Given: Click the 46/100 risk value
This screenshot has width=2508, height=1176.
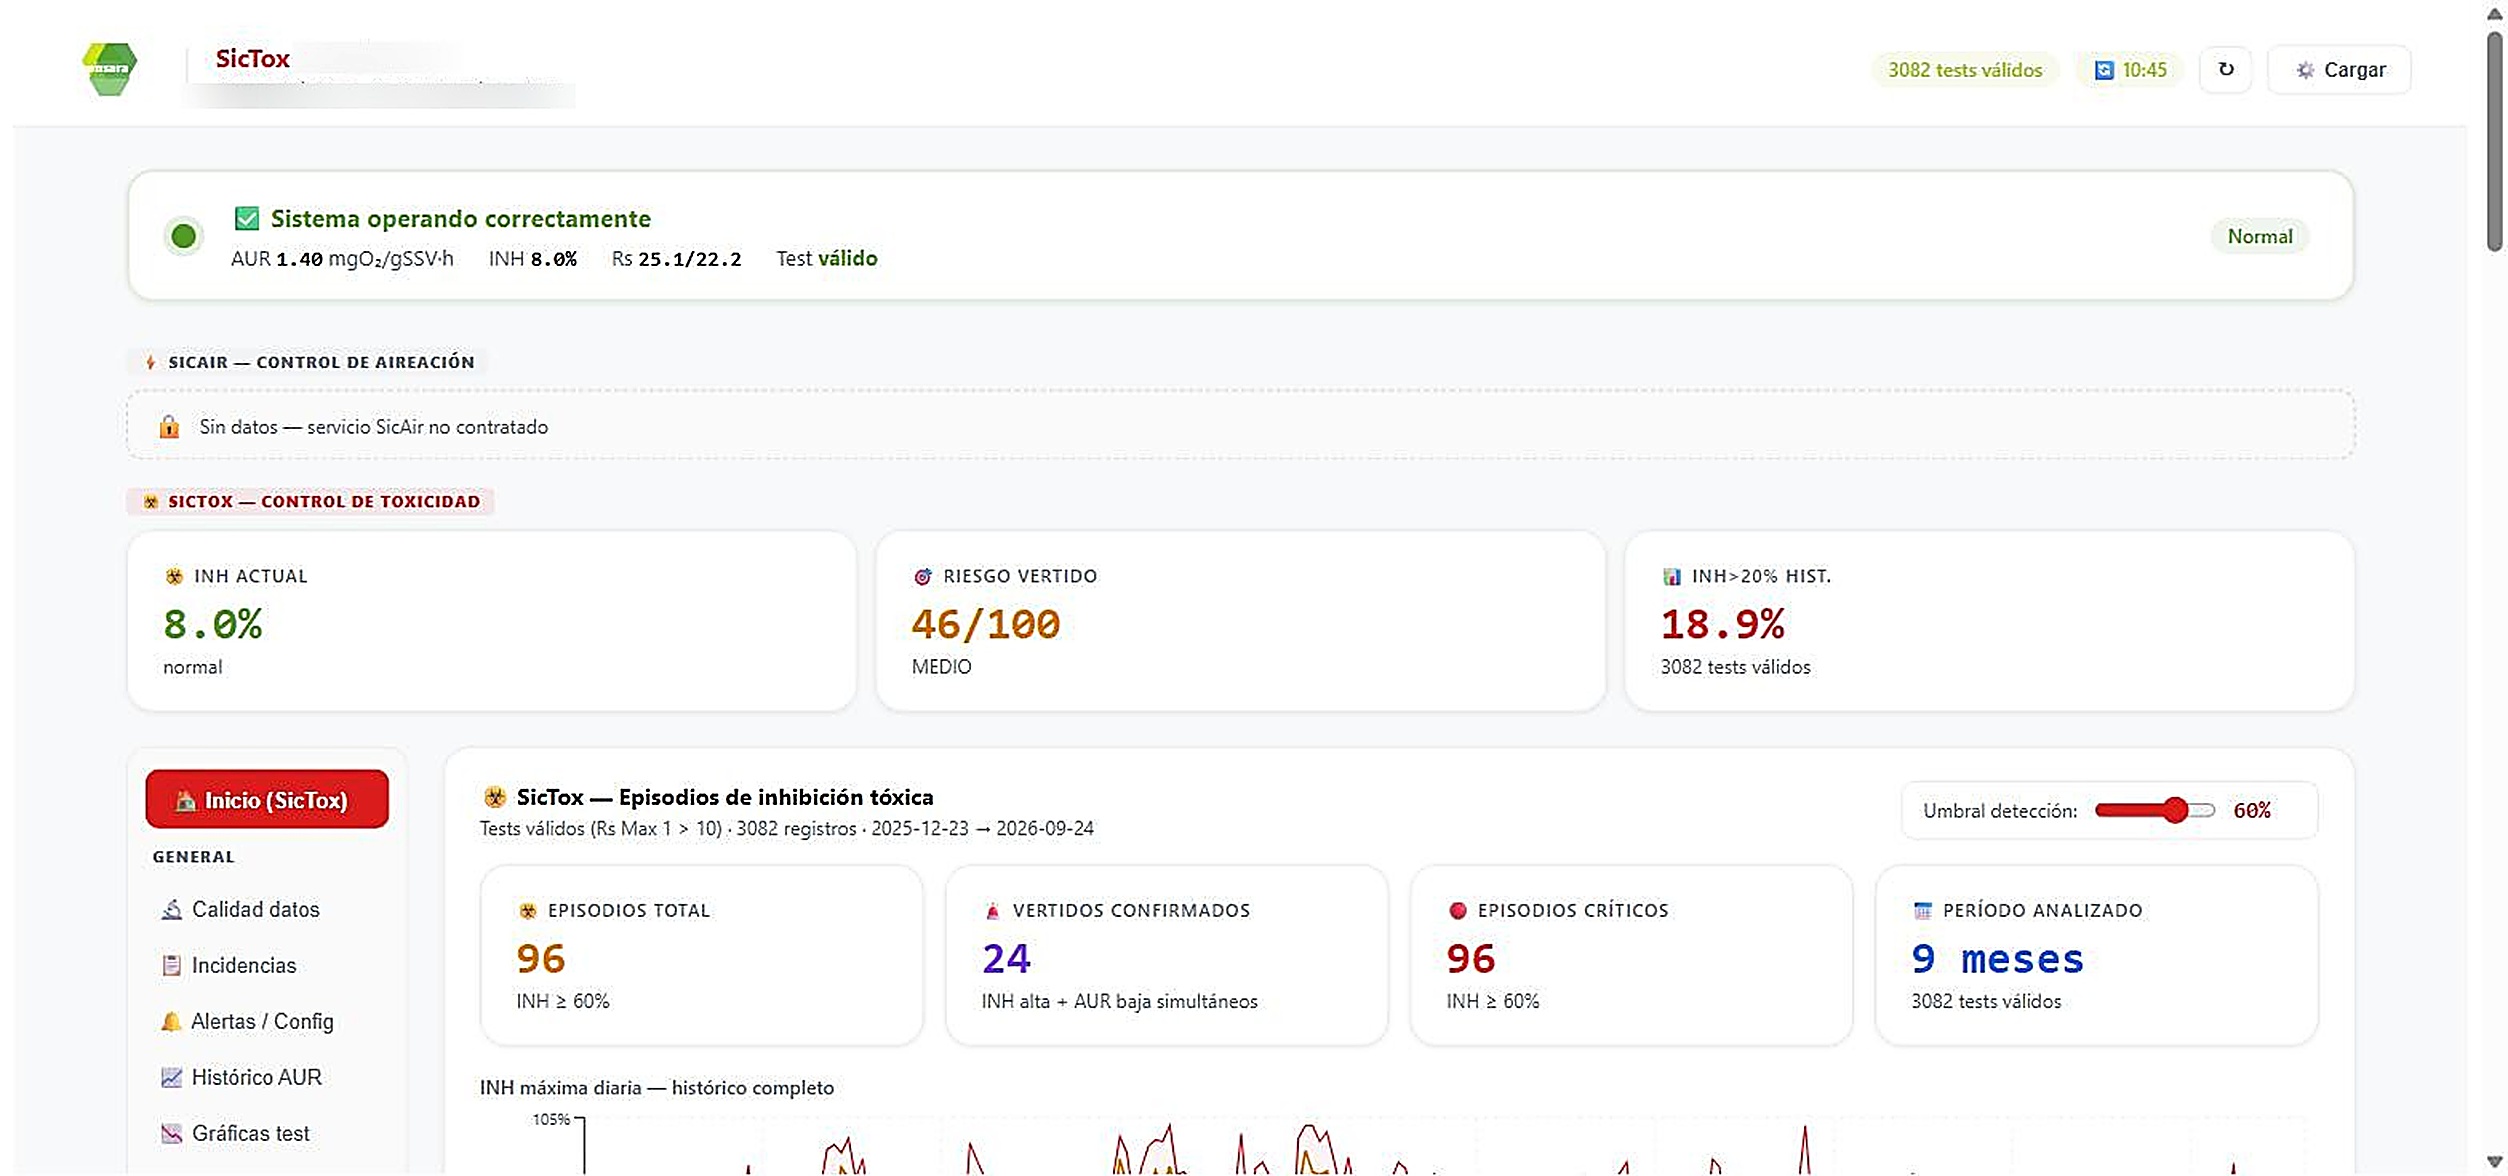Looking at the screenshot, I should (985, 624).
